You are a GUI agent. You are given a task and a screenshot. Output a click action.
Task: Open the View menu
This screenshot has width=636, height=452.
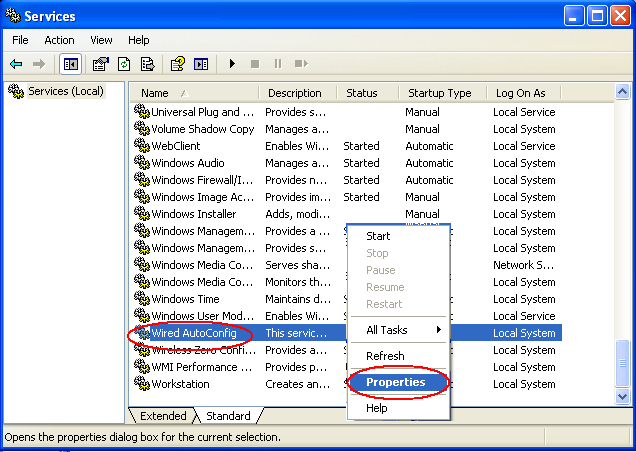(101, 40)
